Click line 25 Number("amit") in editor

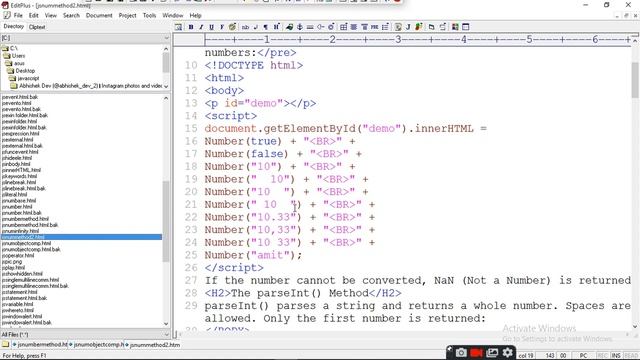pos(253,255)
